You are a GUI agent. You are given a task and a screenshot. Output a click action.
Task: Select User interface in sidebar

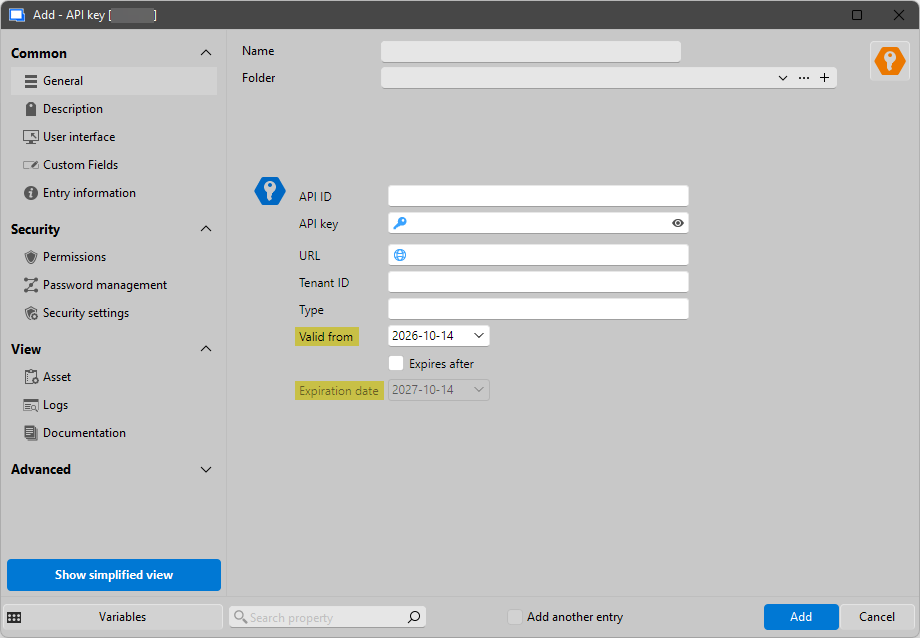pos(114,137)
